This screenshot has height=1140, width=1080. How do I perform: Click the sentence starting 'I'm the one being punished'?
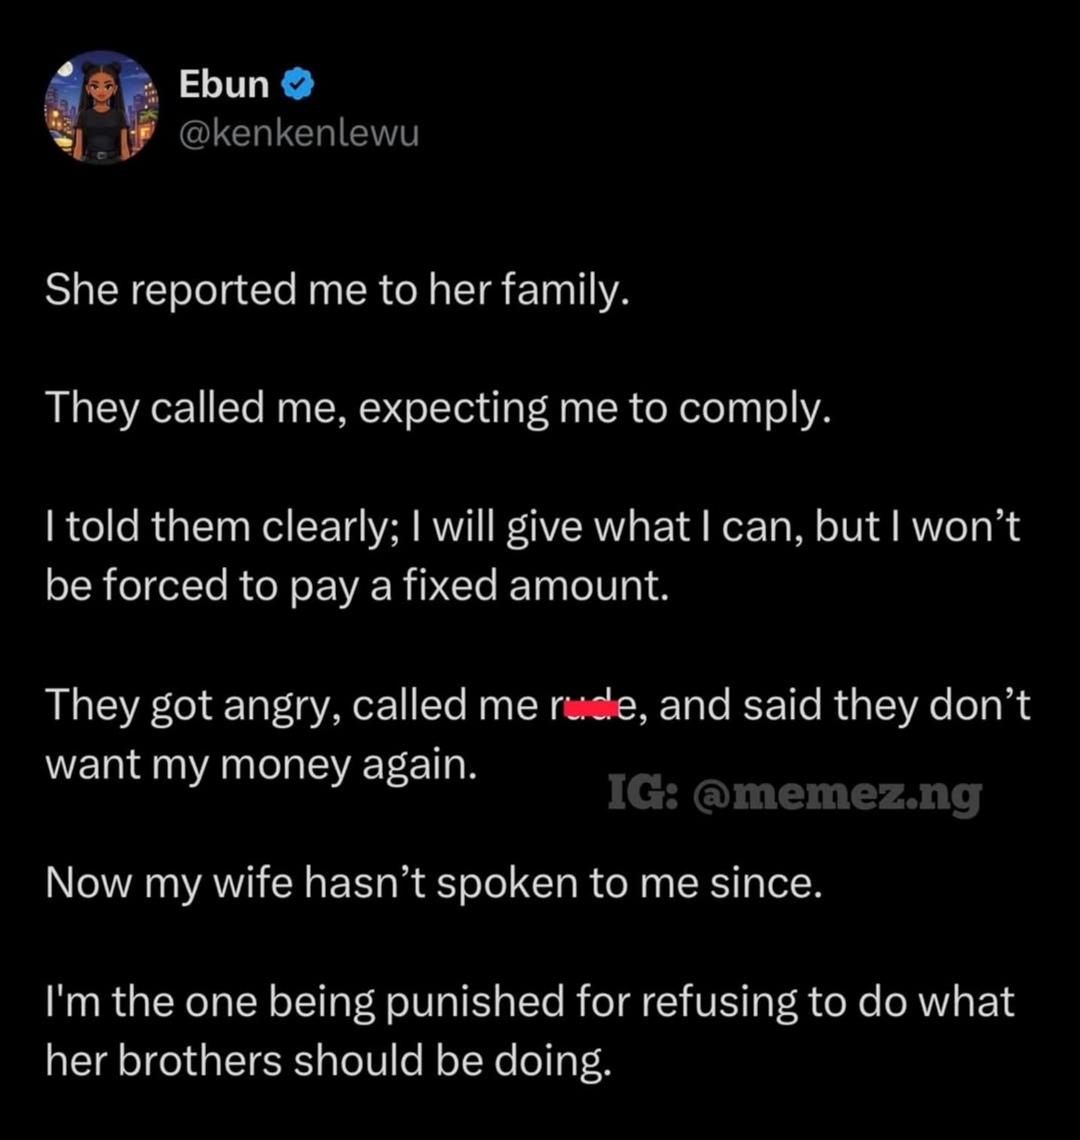[530, 1002]
